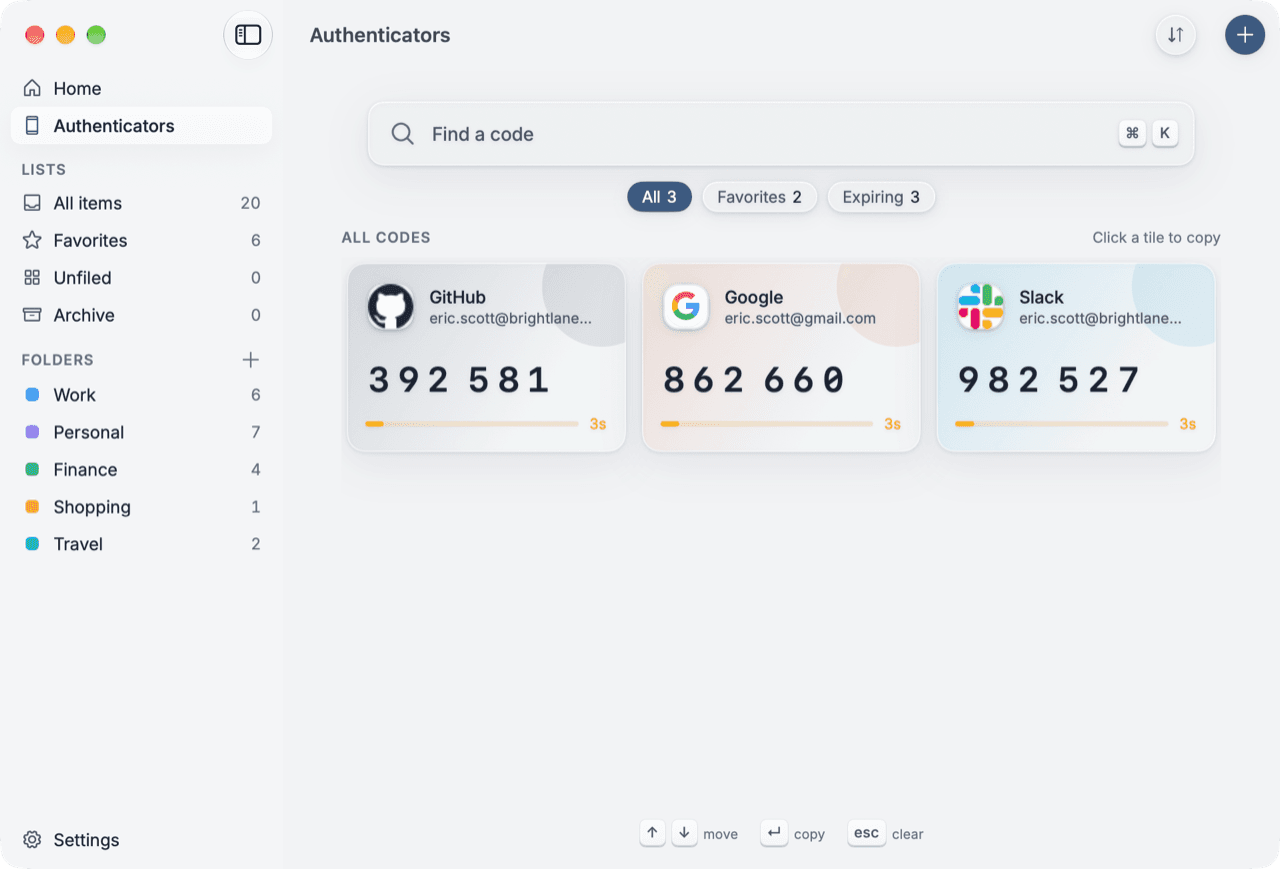1280x869 pixels.
Task: Click the Settings gear icon
Action: point(32,840)
